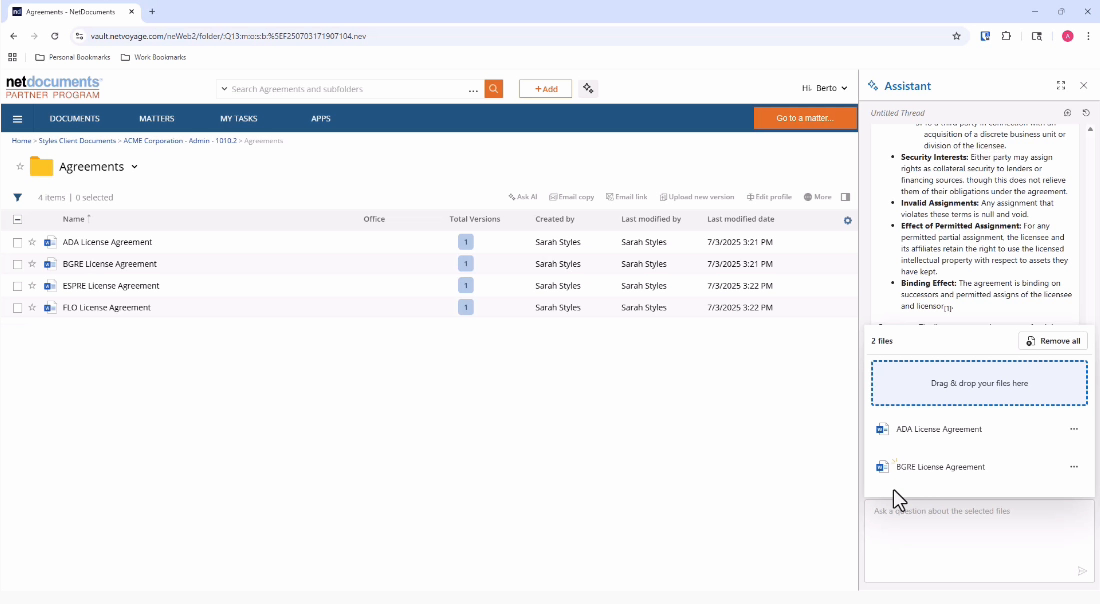Toggle the details pane icon next to More

tap(845, 197)
